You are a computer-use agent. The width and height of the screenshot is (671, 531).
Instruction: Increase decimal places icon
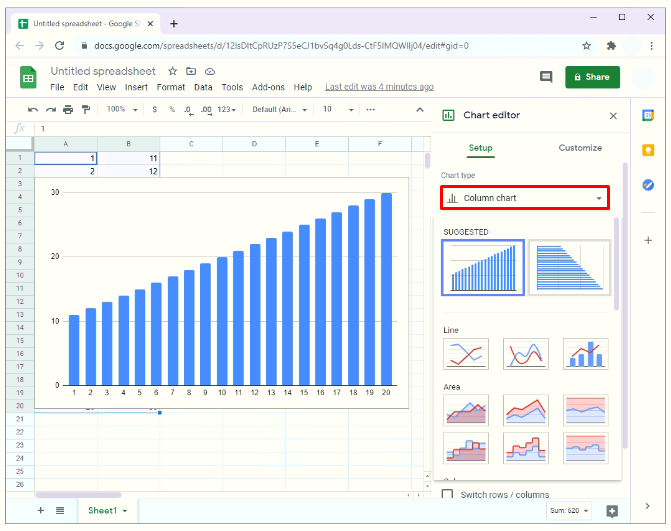tap(206, 110)
